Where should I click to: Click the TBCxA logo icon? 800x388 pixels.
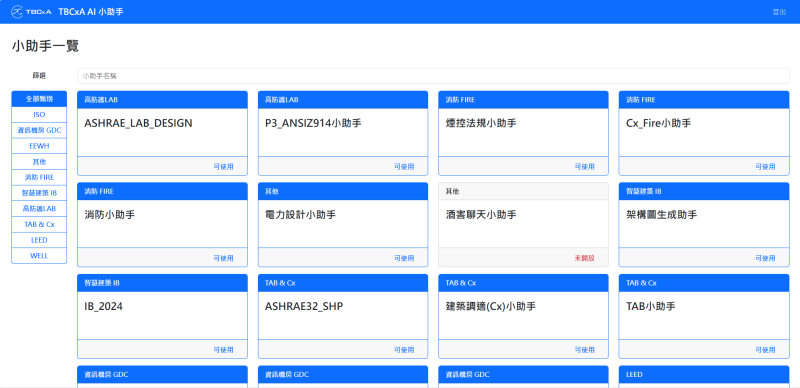point(31,11)
